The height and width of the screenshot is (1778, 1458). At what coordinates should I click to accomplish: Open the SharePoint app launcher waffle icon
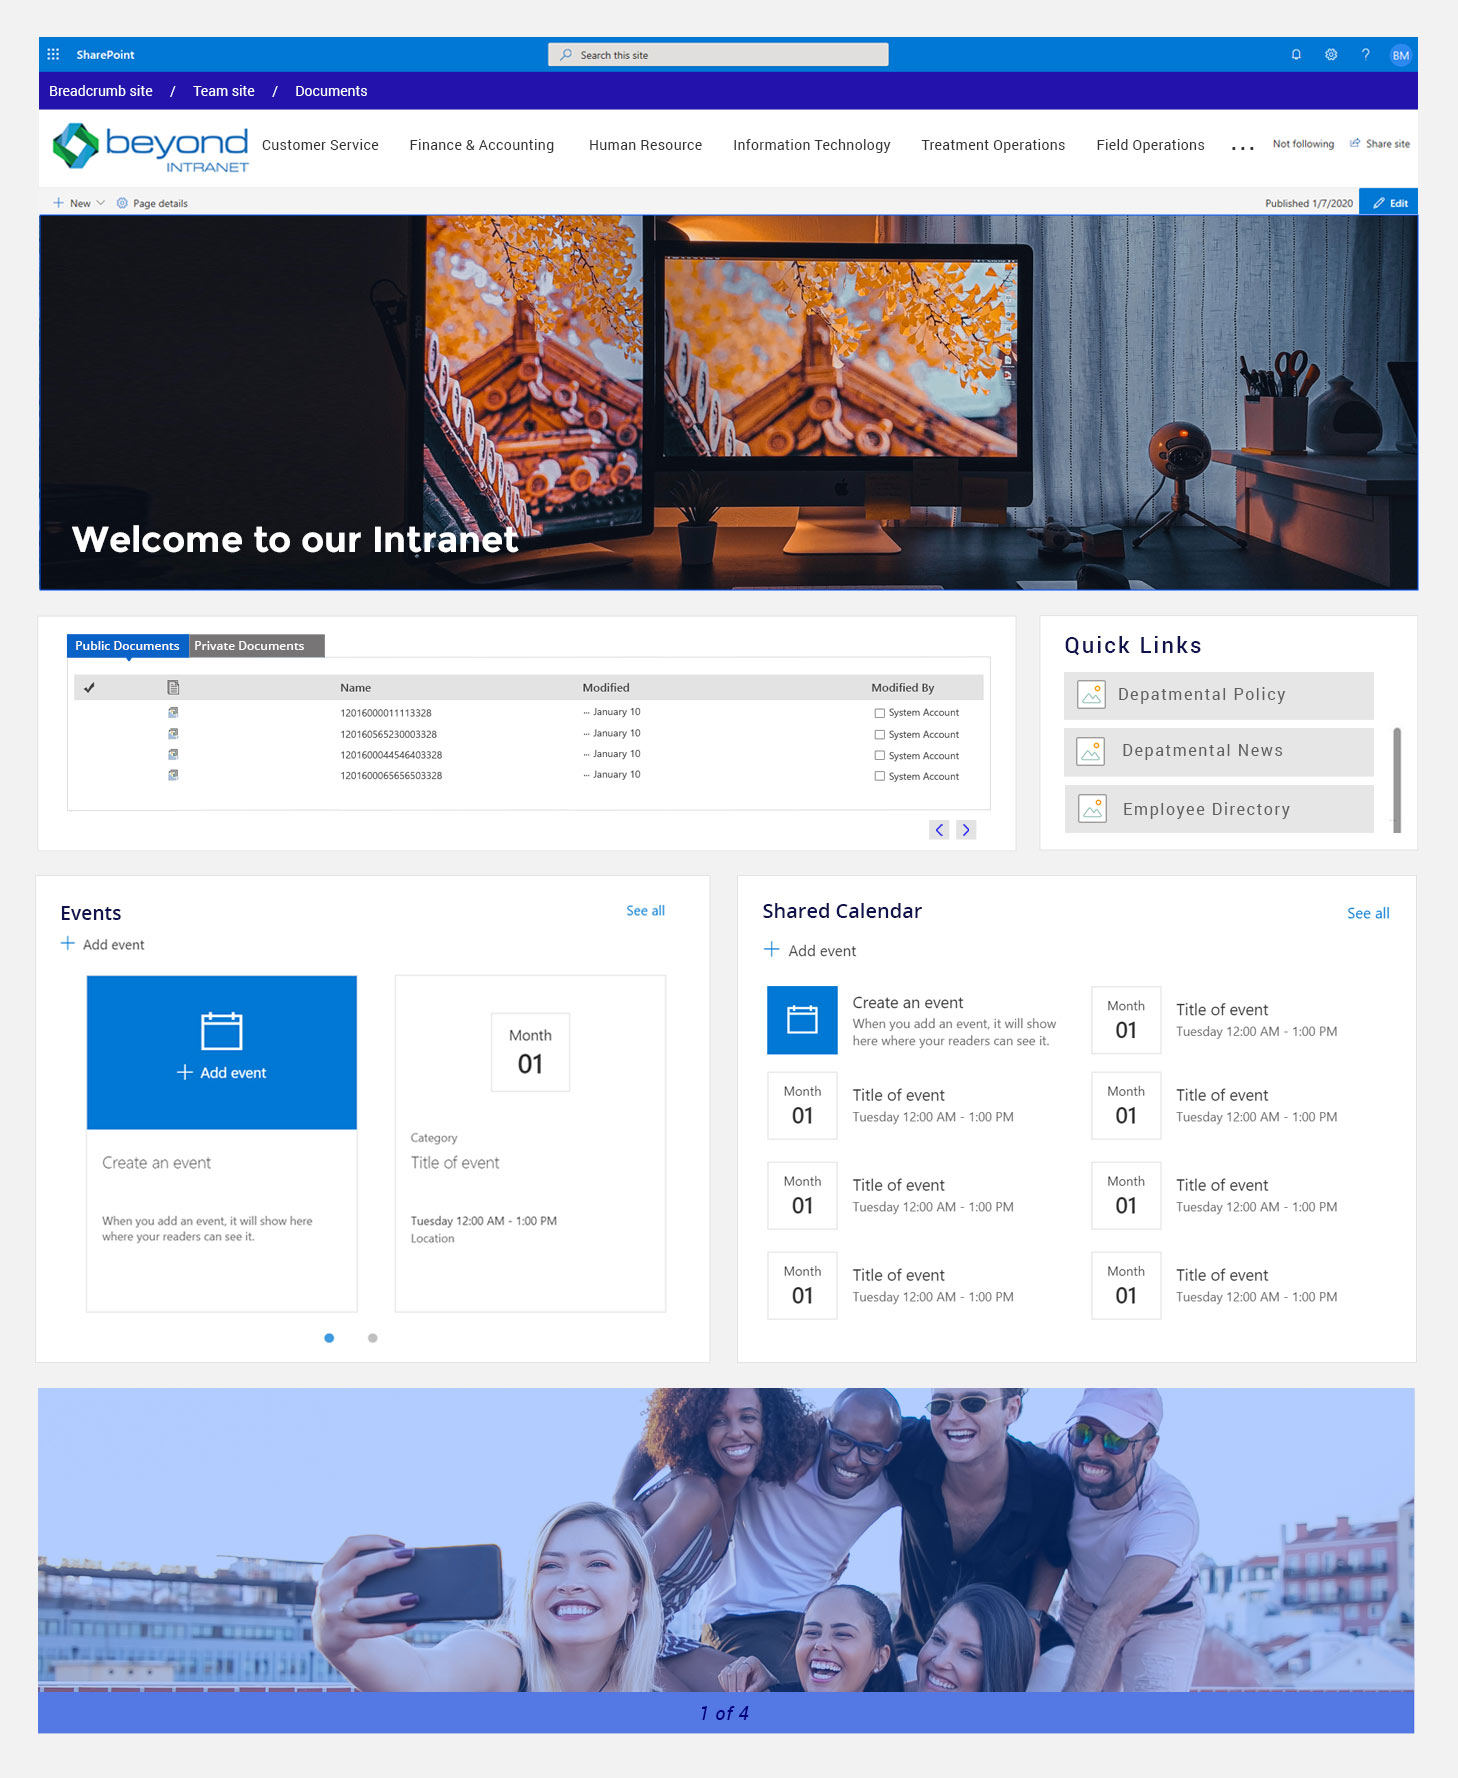coord(53,55)
